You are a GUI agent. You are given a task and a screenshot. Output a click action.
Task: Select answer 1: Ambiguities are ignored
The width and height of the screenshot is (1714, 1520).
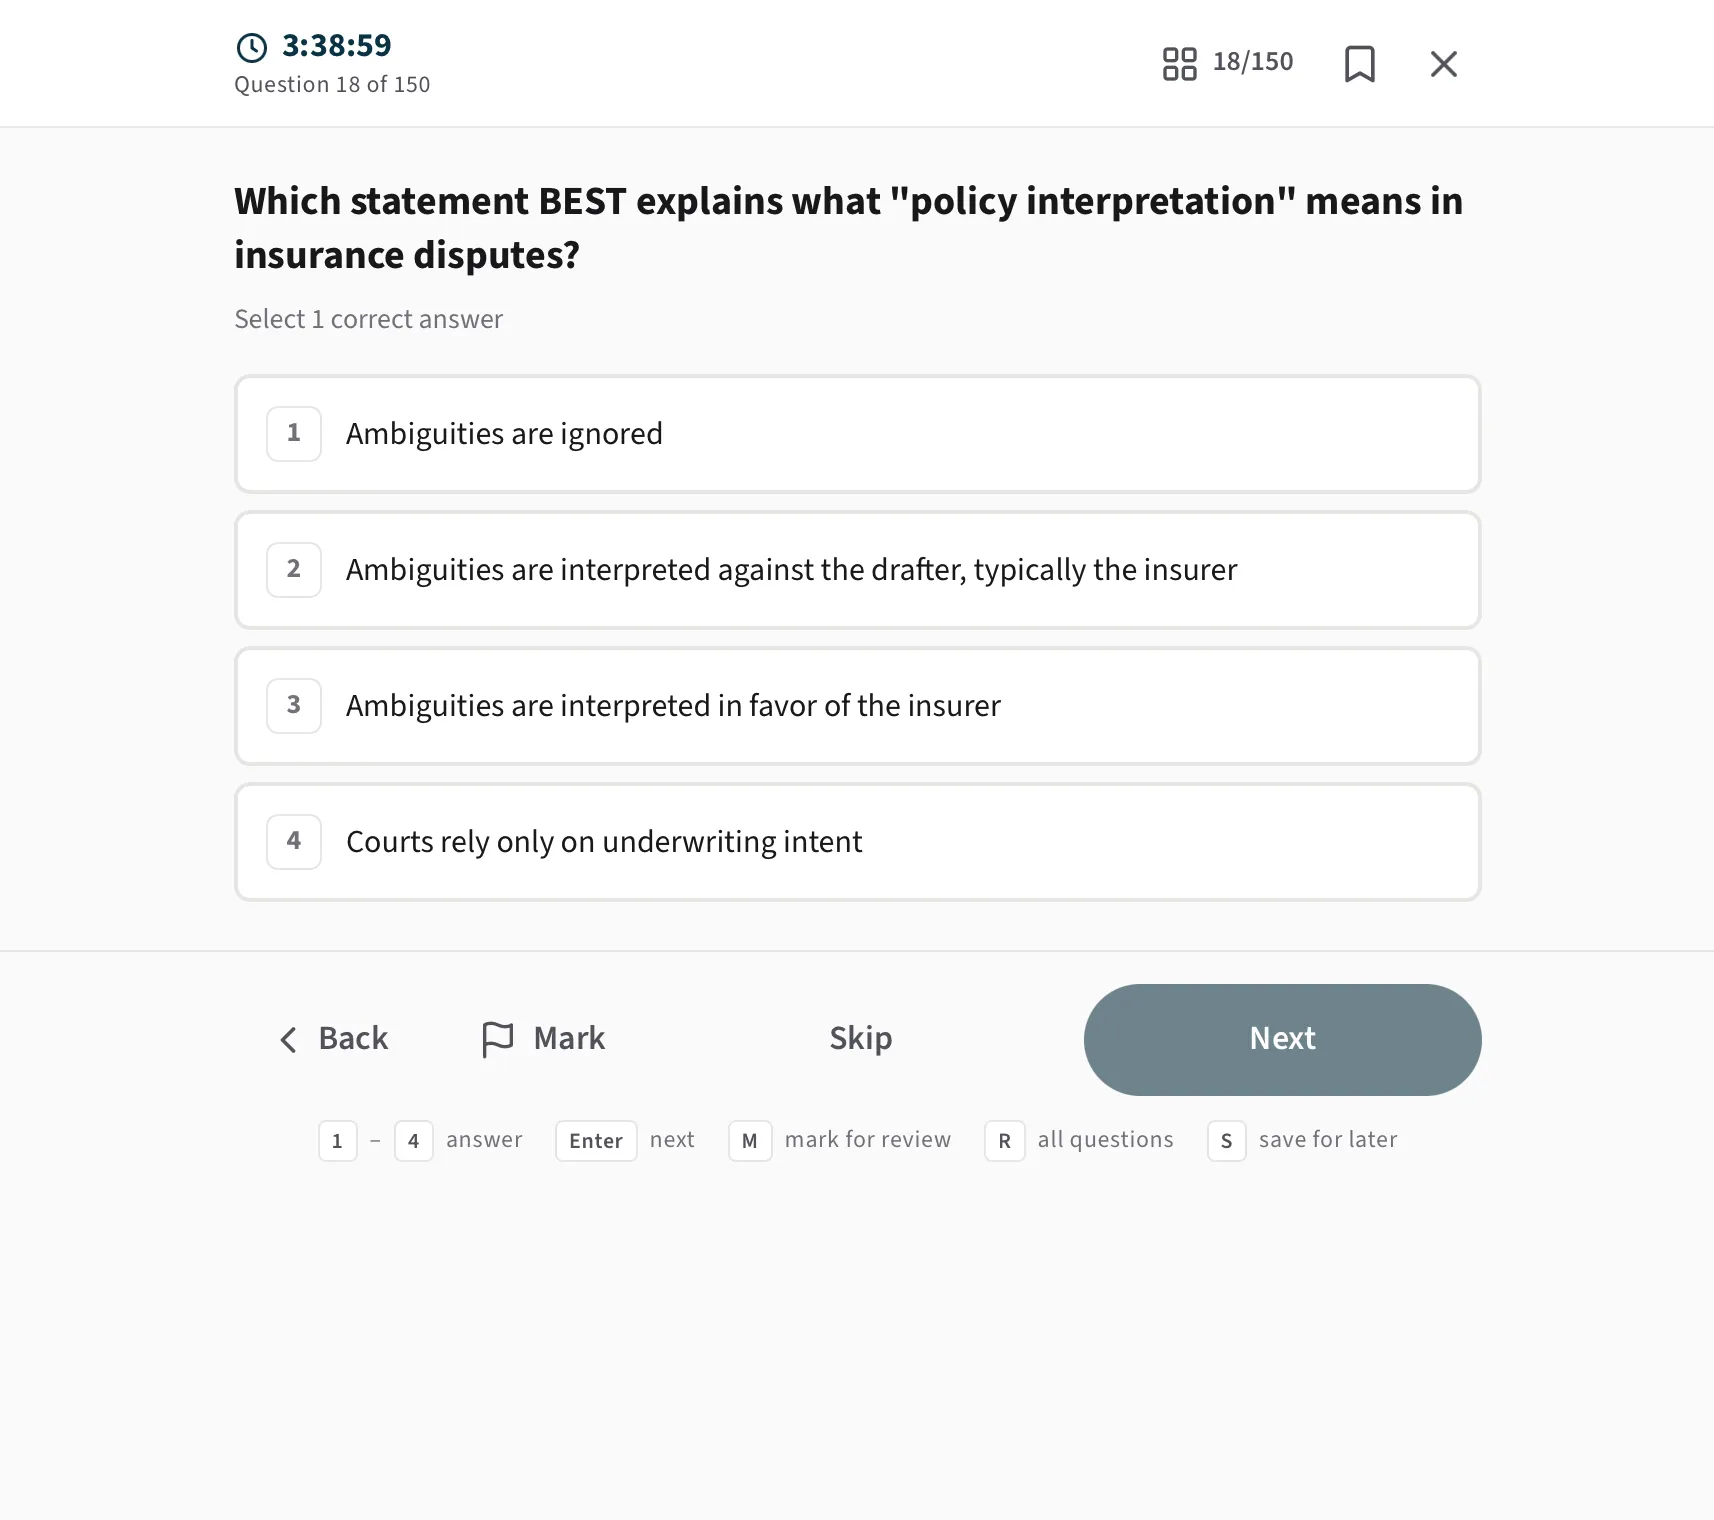857,434
